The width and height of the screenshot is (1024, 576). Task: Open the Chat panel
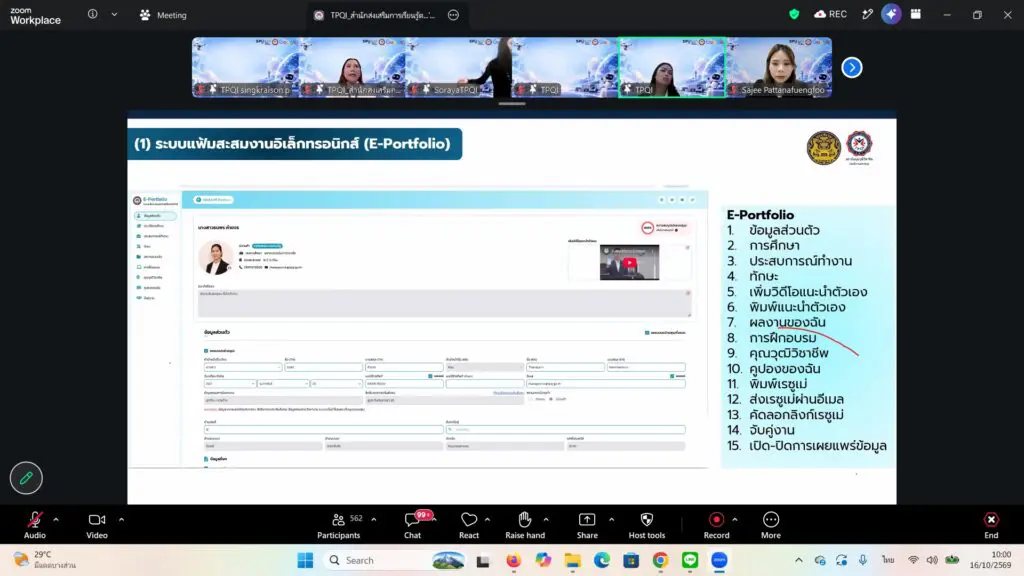(x=413, y=525)
